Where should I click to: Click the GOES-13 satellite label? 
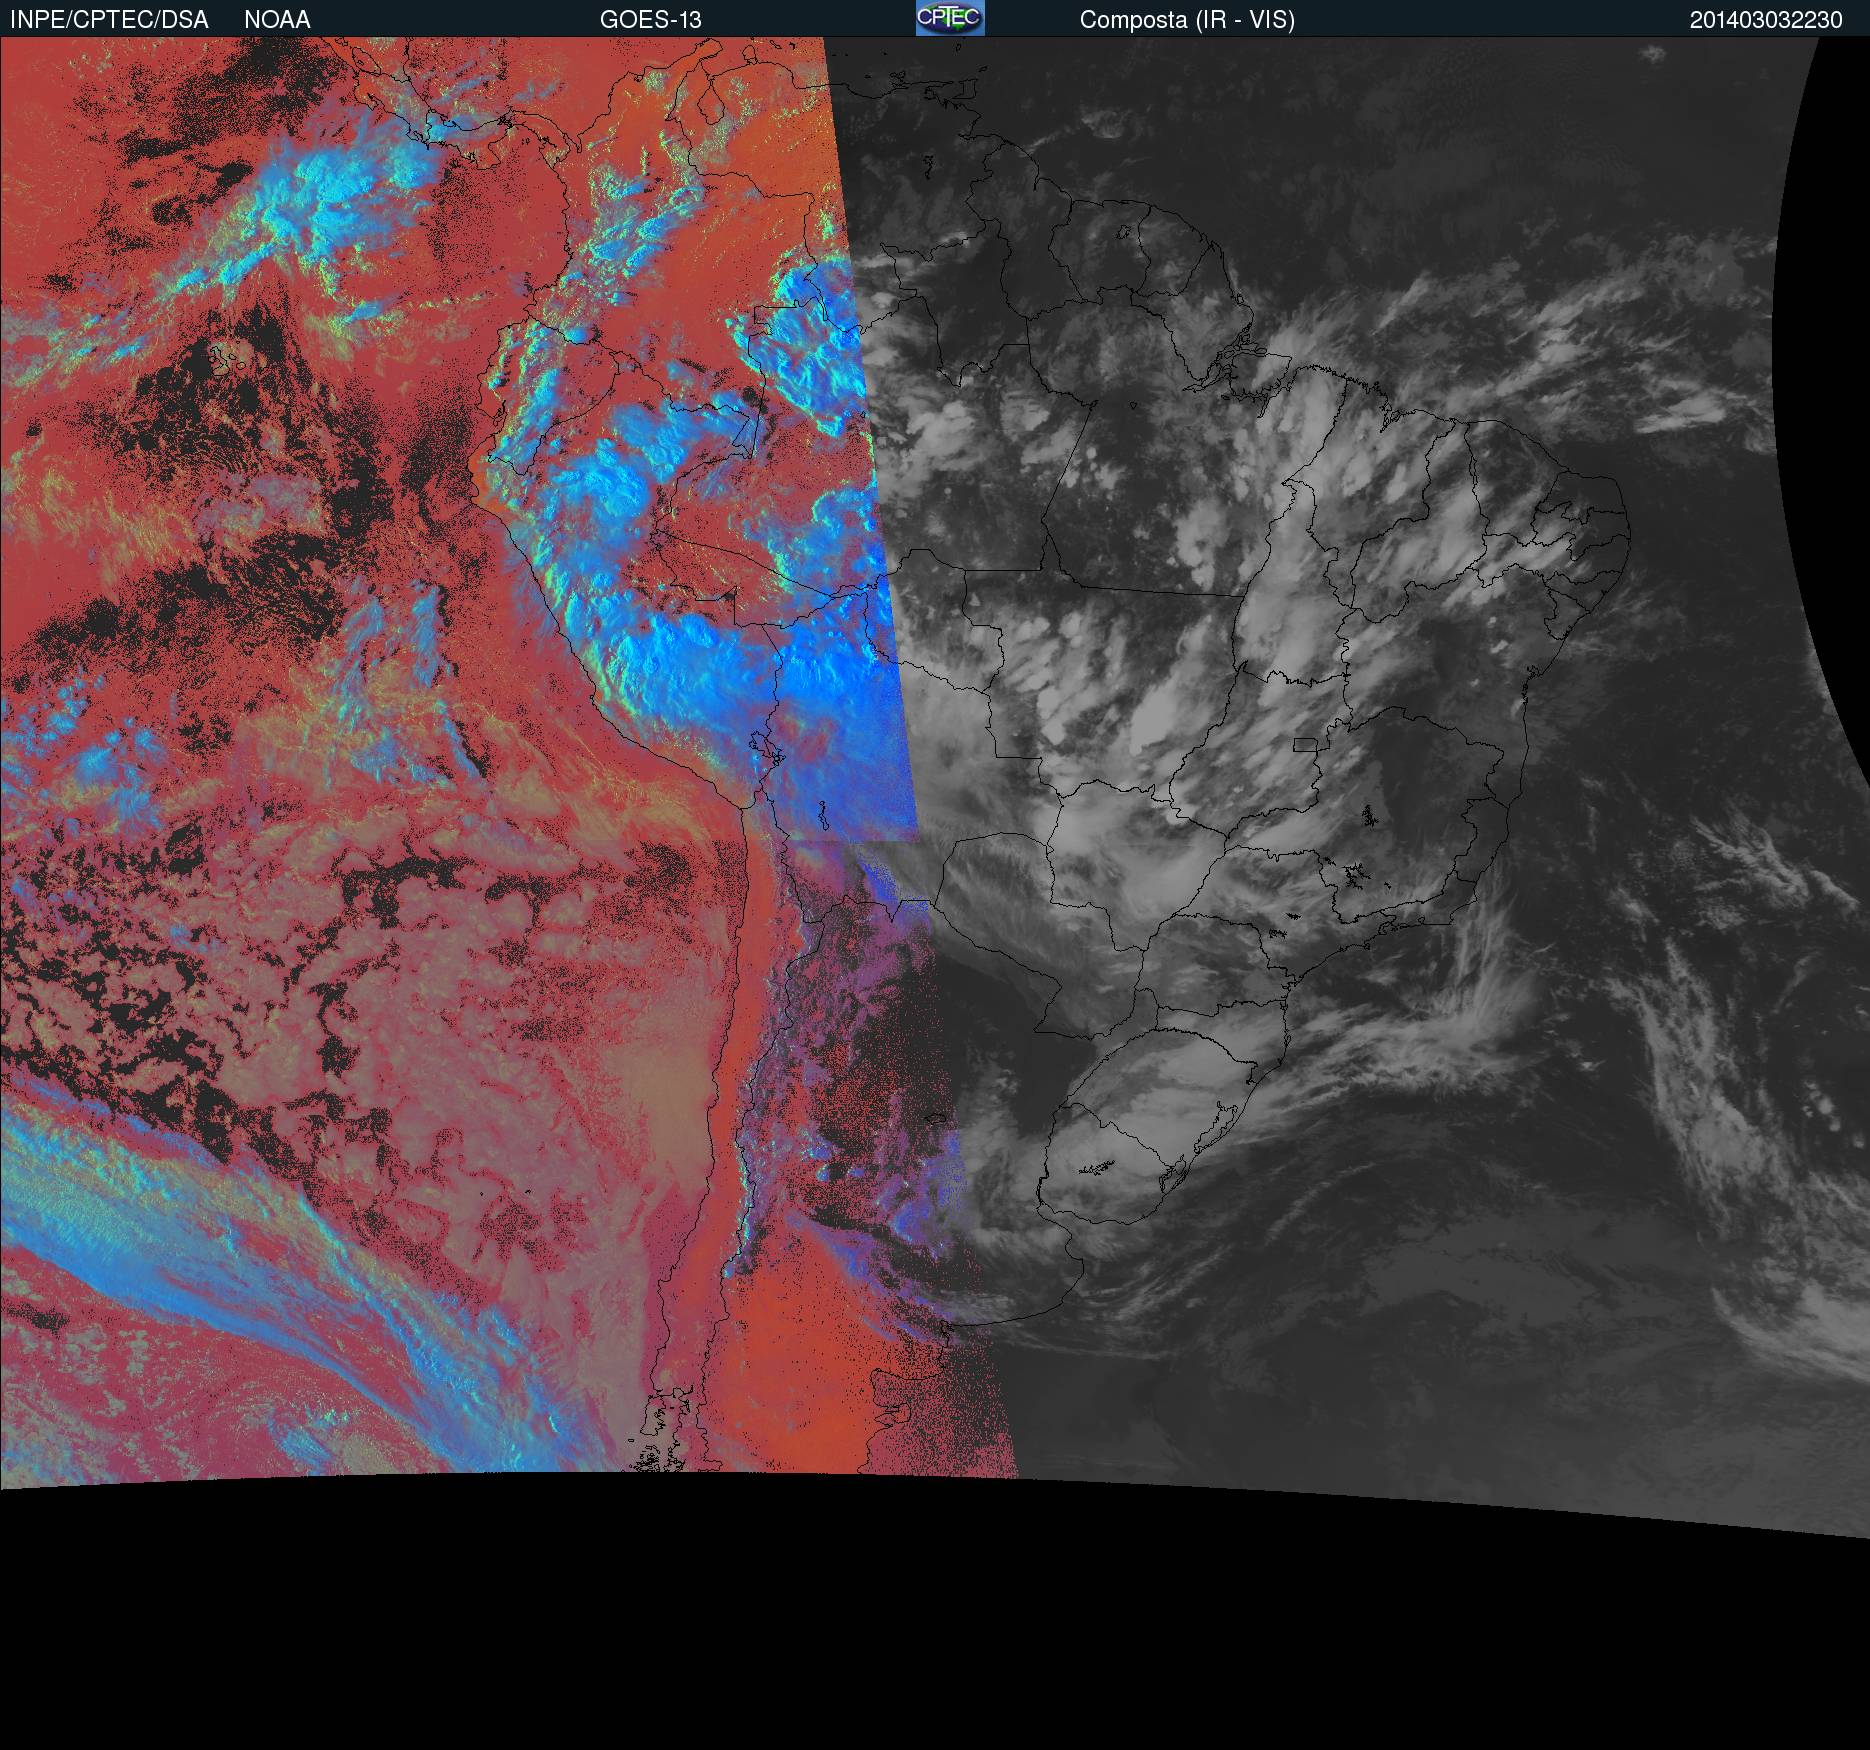[x=650, y=20]
